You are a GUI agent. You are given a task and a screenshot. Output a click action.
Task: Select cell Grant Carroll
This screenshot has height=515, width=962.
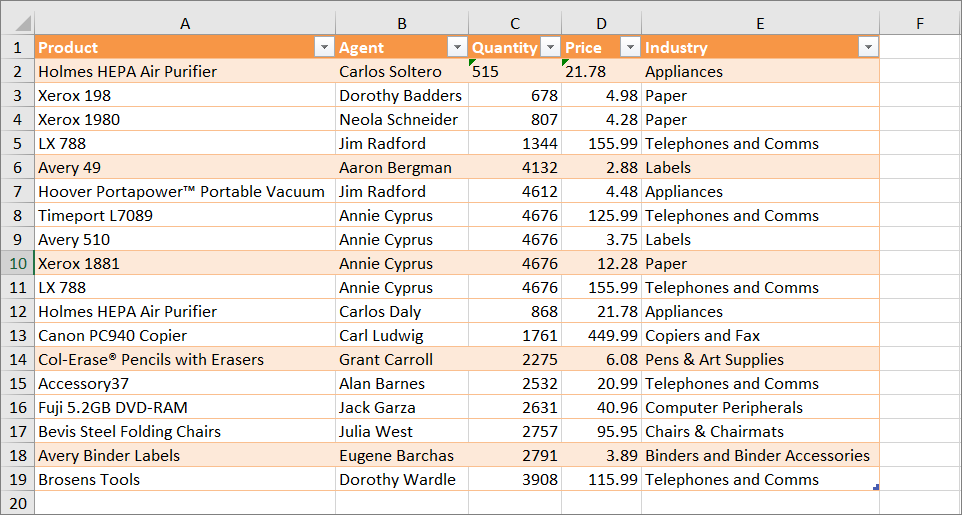[x=402, y=359]
